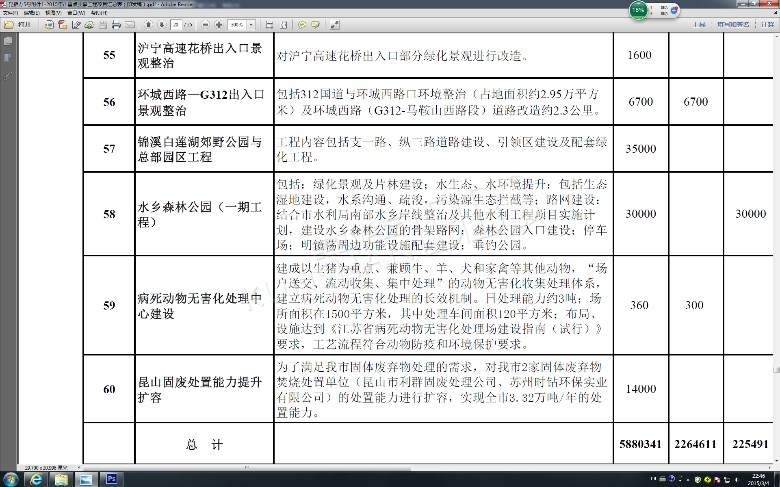Open the zoom percentage dropdown
Screen dimensions: 780x487
pos(250,24)
